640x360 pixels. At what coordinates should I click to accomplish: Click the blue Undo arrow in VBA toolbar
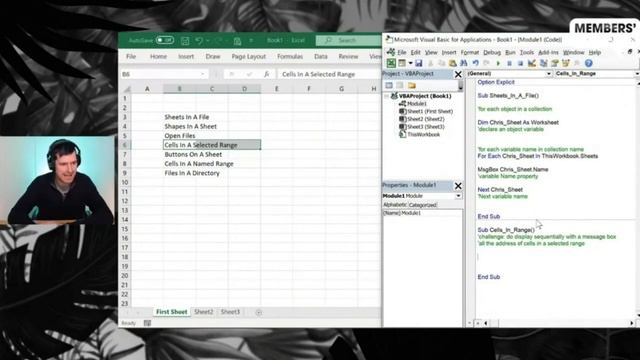tap(476, 63)
